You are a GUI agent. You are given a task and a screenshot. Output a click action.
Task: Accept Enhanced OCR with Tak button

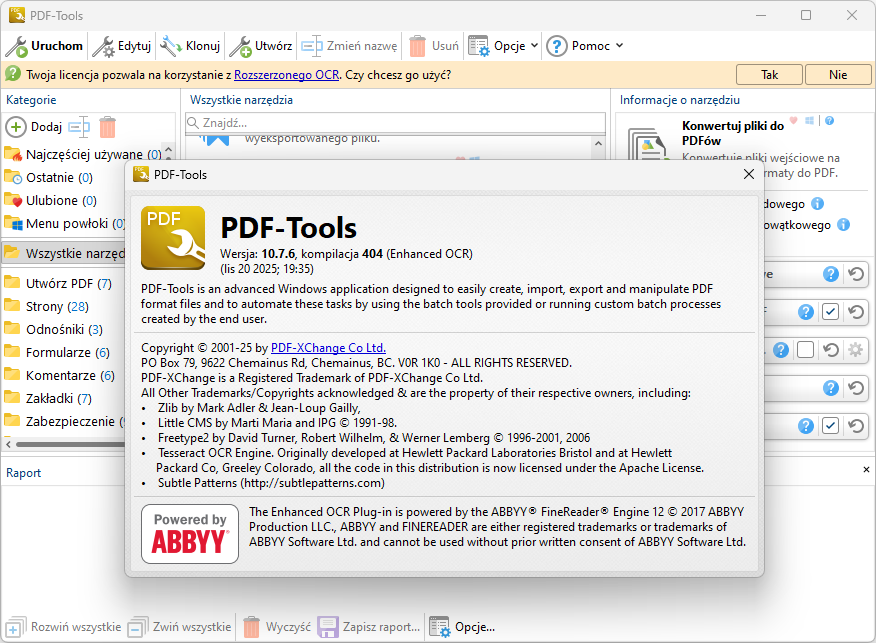click(769, 75)
